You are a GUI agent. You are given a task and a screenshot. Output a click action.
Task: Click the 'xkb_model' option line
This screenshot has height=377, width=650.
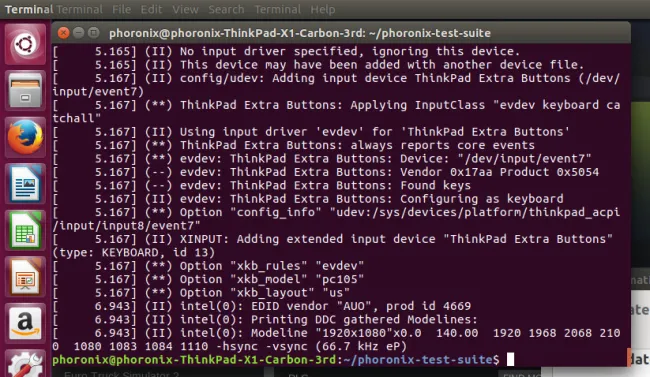tap(209, 279)
